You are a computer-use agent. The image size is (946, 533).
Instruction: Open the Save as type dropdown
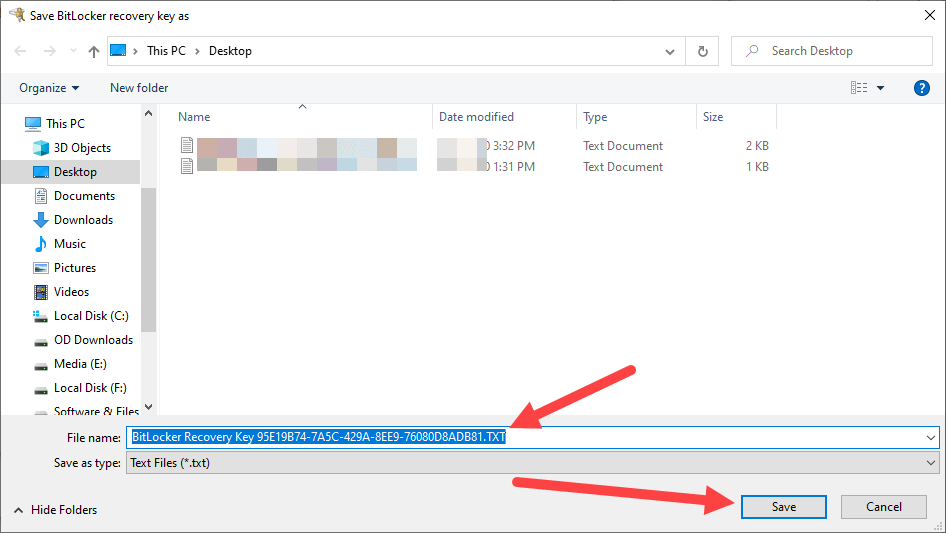[x=532, y=463]
